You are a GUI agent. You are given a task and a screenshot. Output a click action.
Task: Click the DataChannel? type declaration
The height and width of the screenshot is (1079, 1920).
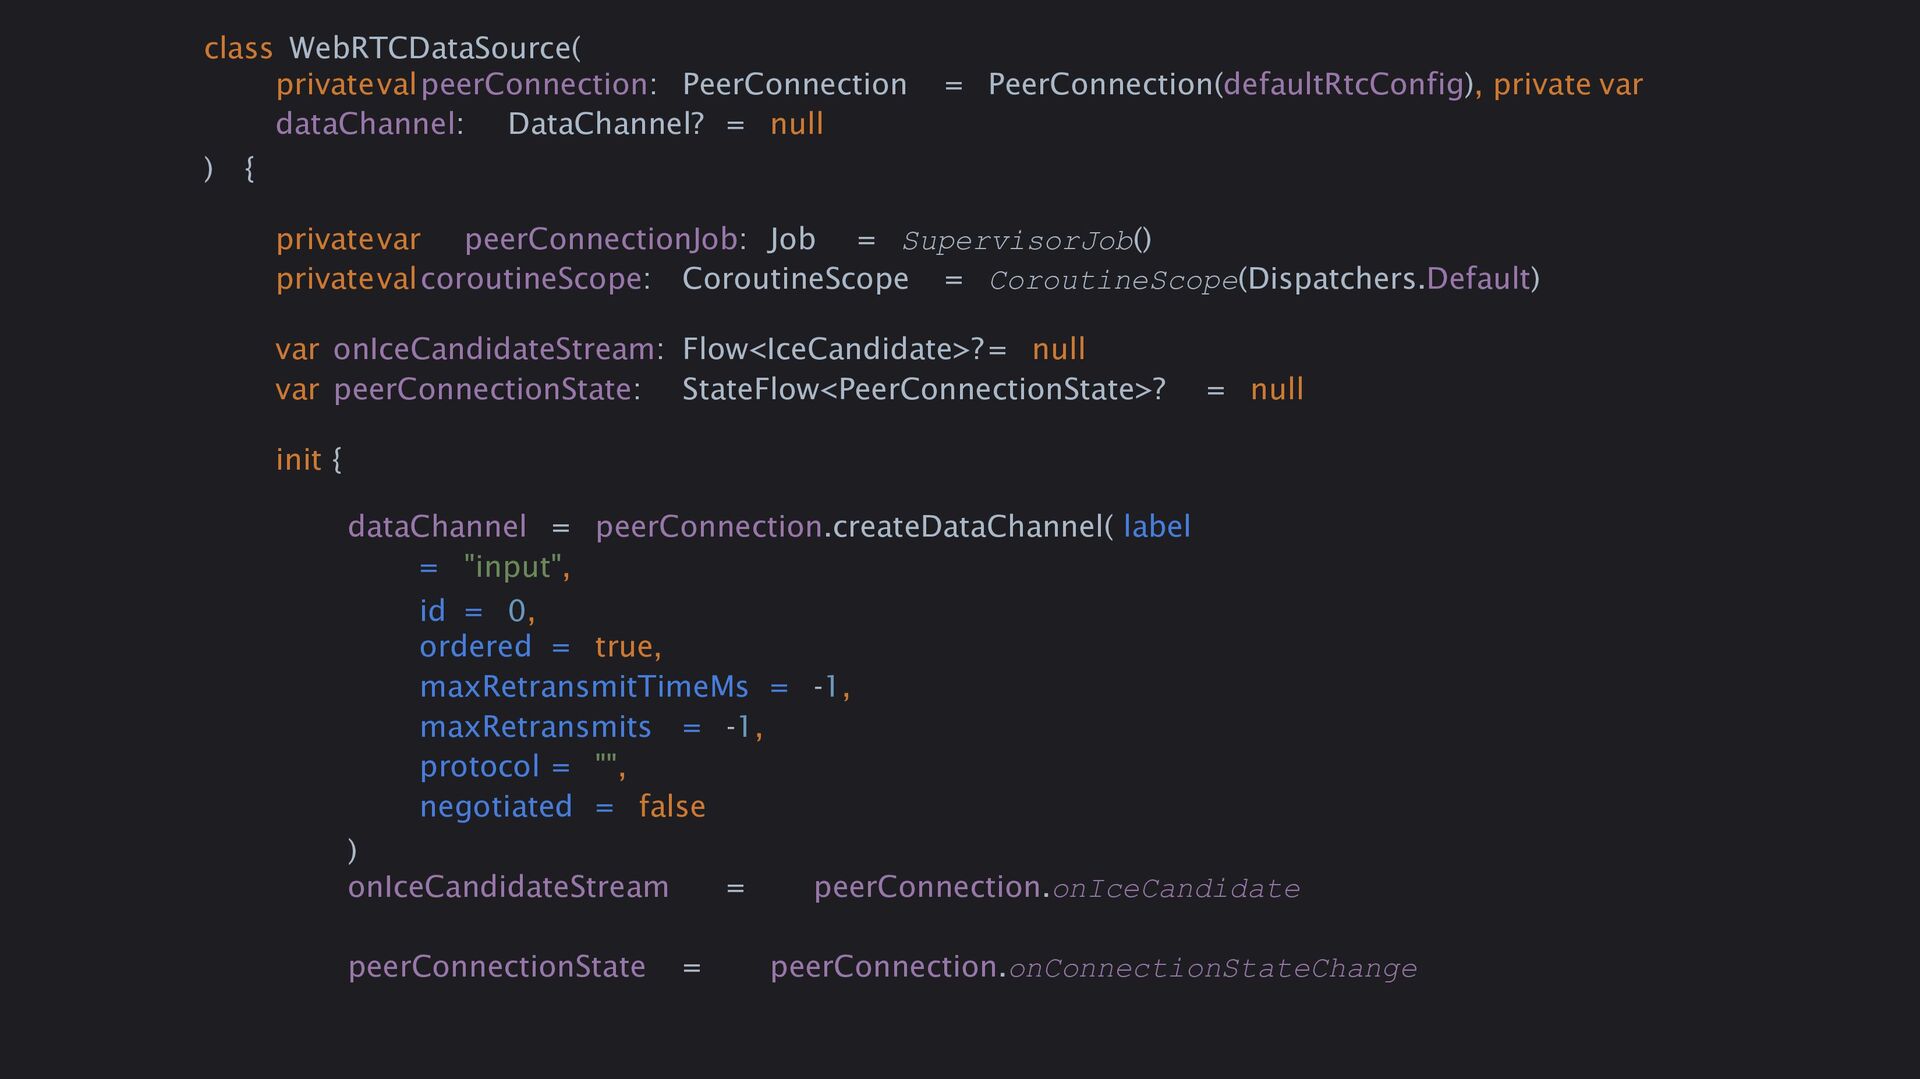605,124
